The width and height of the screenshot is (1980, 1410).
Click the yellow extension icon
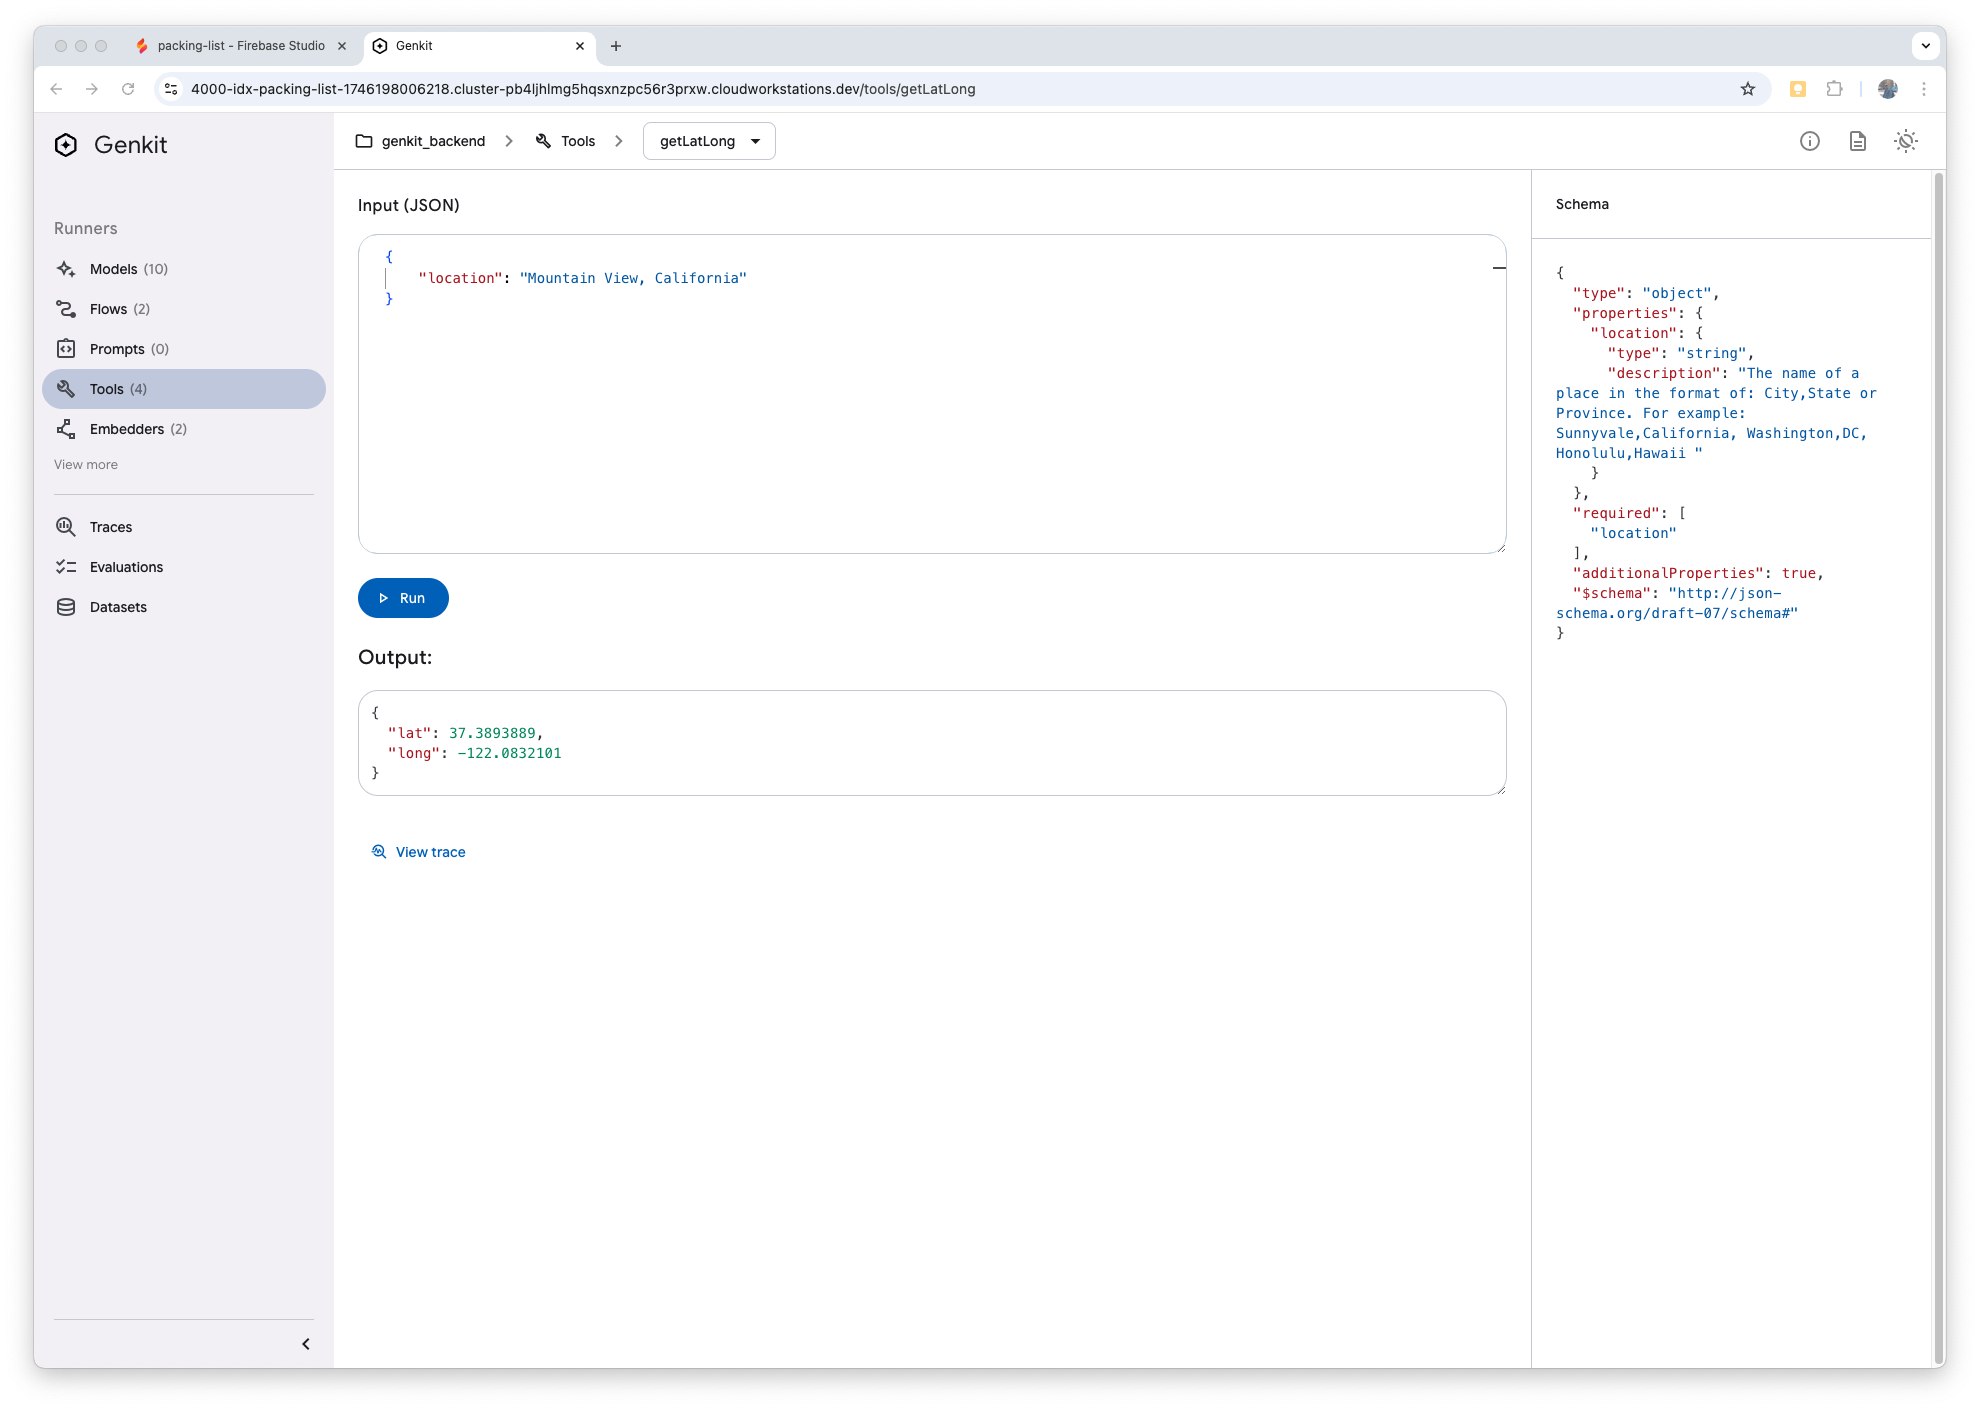coord(1798,89)
